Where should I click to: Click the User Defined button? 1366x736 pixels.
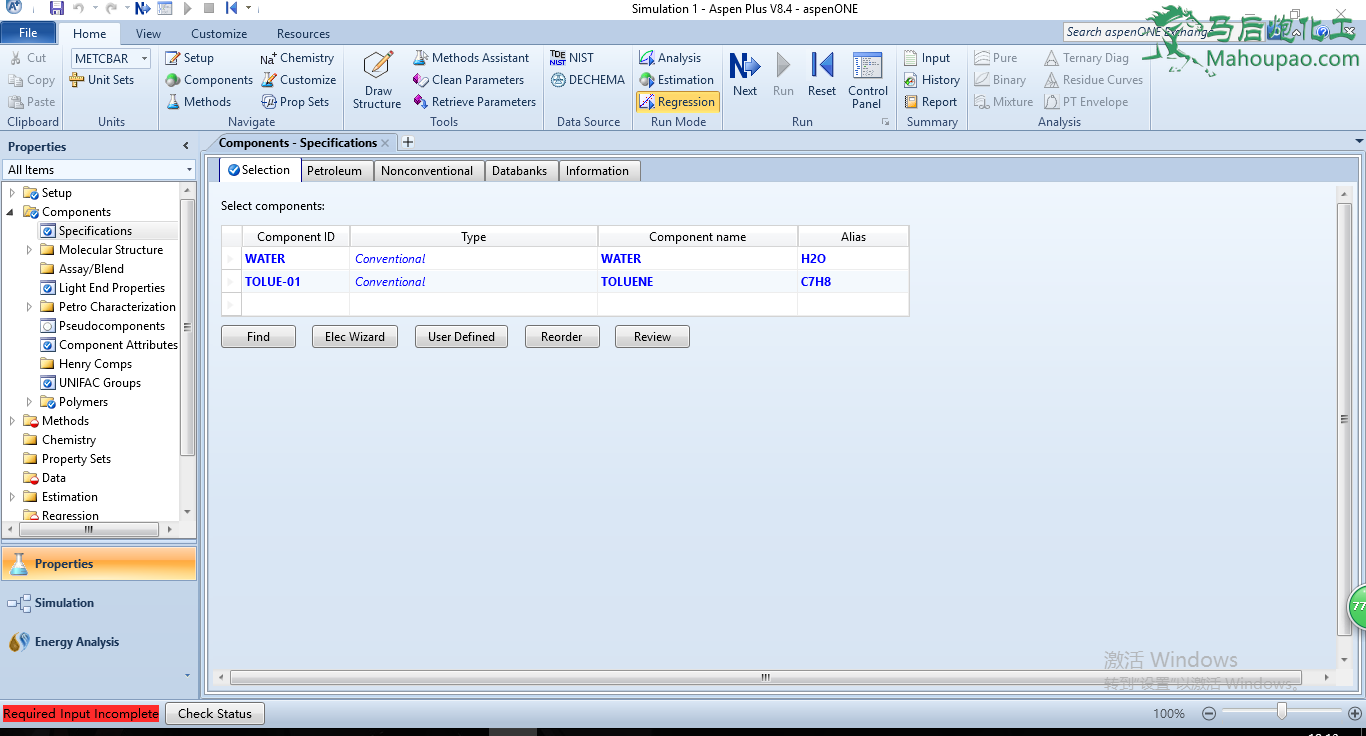pyautogui.click(x=461, y=337)
